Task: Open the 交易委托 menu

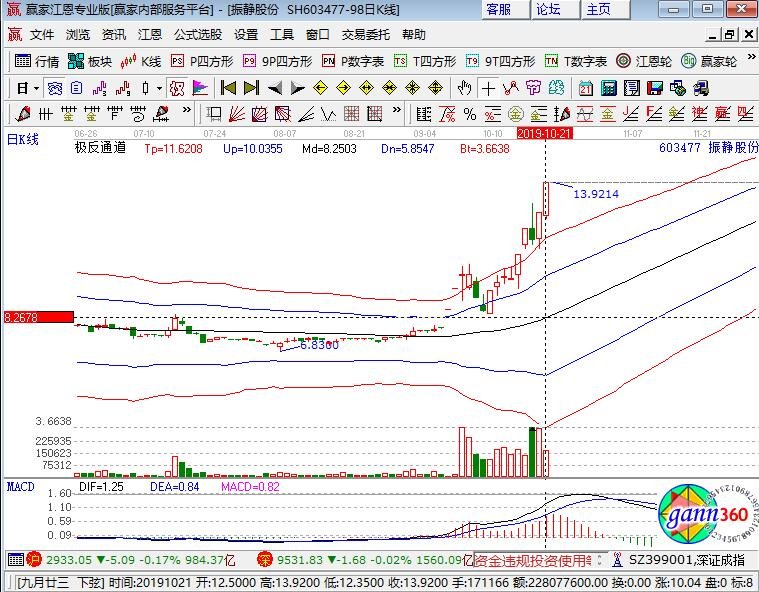Action: point(365,35)
